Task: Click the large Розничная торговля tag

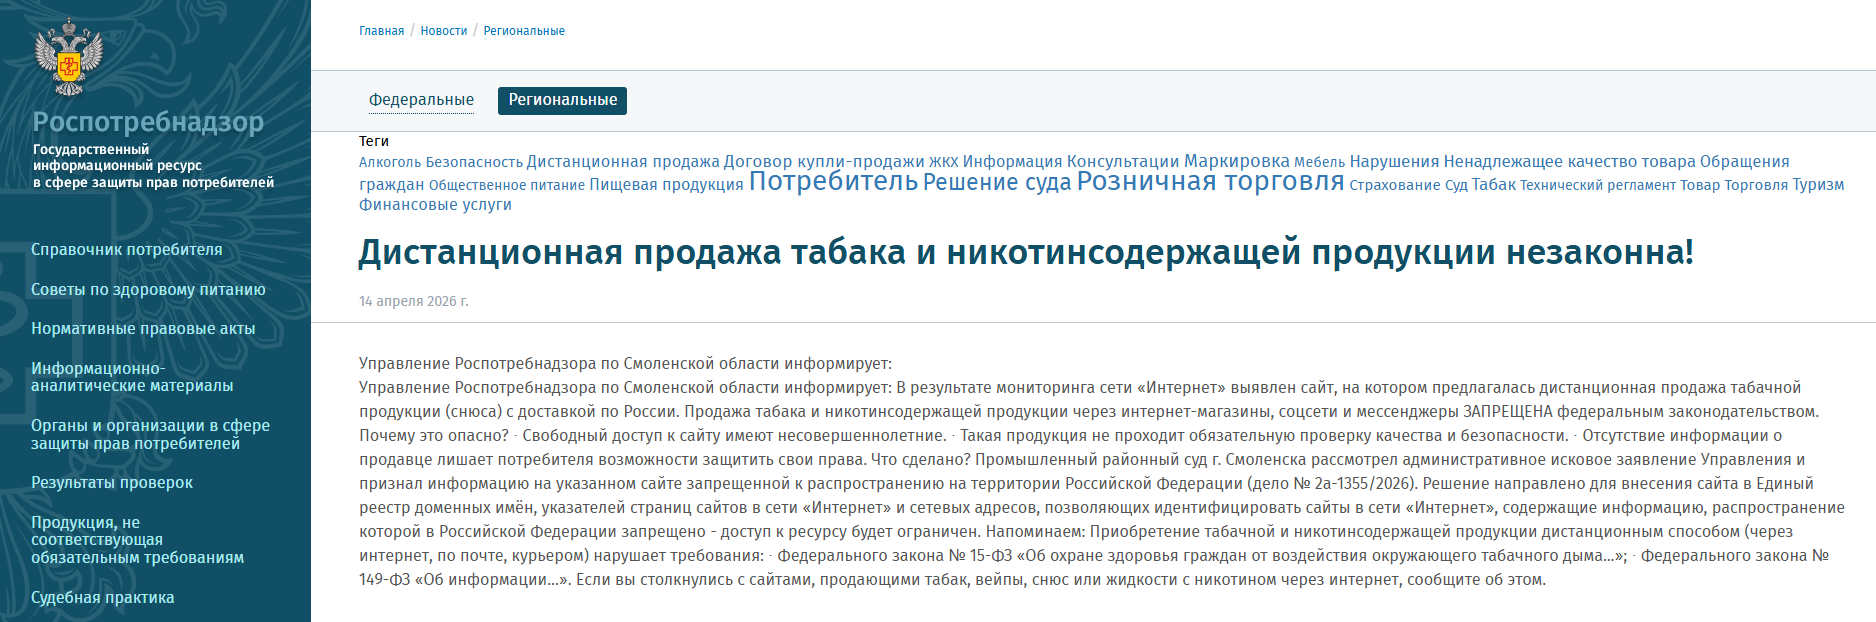Action: (x=1211, y=181)
